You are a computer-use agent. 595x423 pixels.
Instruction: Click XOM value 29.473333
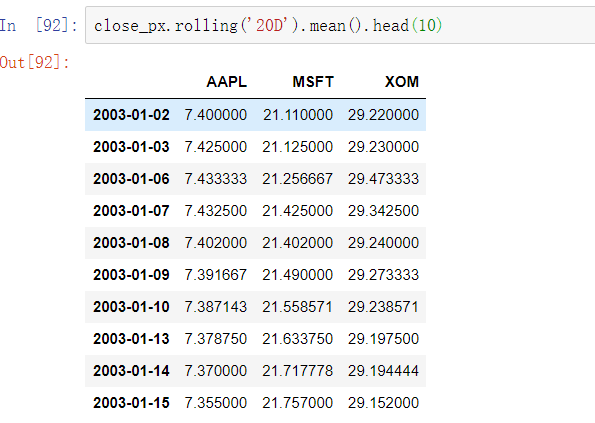tap(383, 179)
